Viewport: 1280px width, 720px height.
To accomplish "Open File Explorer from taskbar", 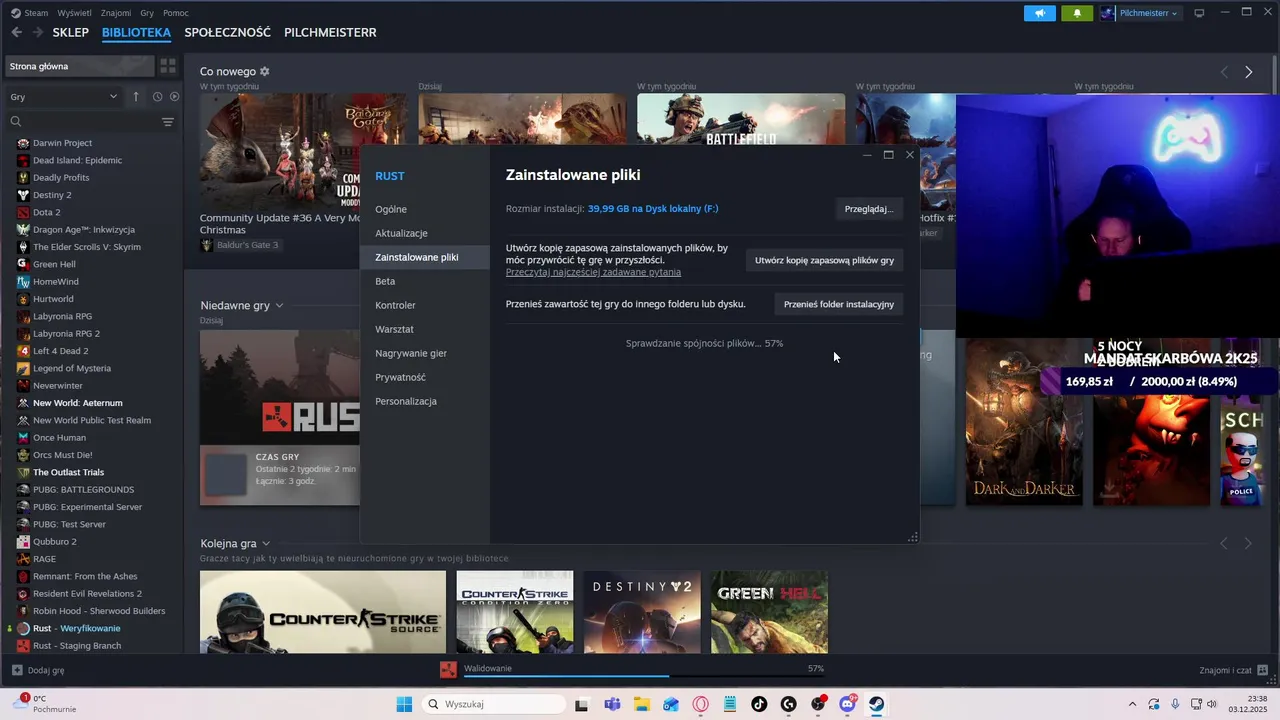I will [641, 704].
